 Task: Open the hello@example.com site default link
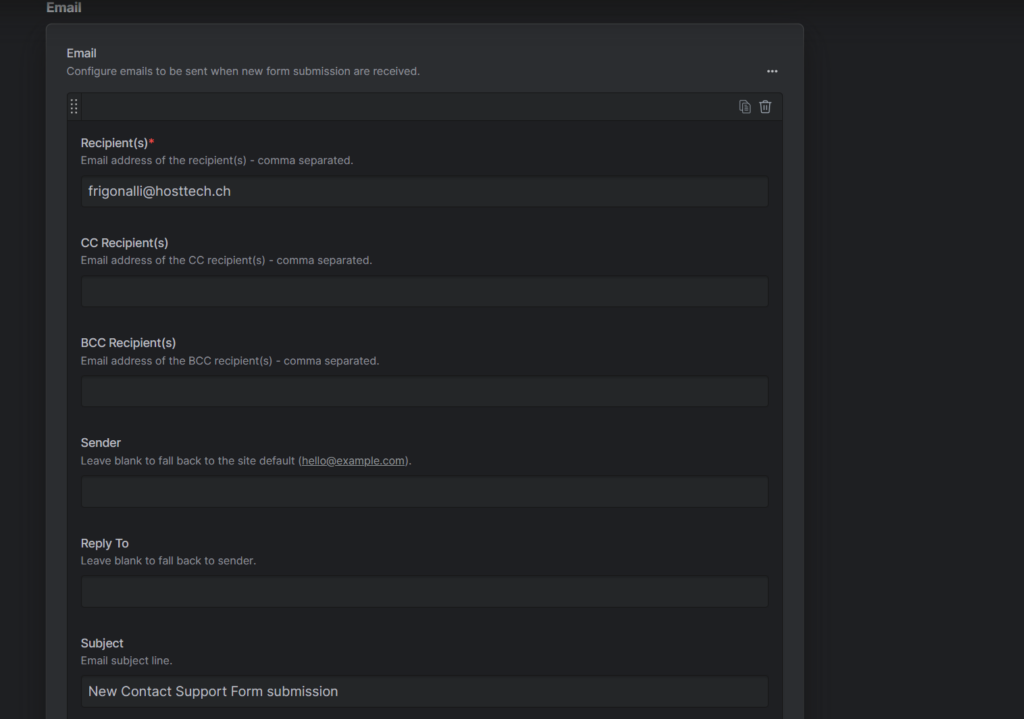(x=354, y=461)
